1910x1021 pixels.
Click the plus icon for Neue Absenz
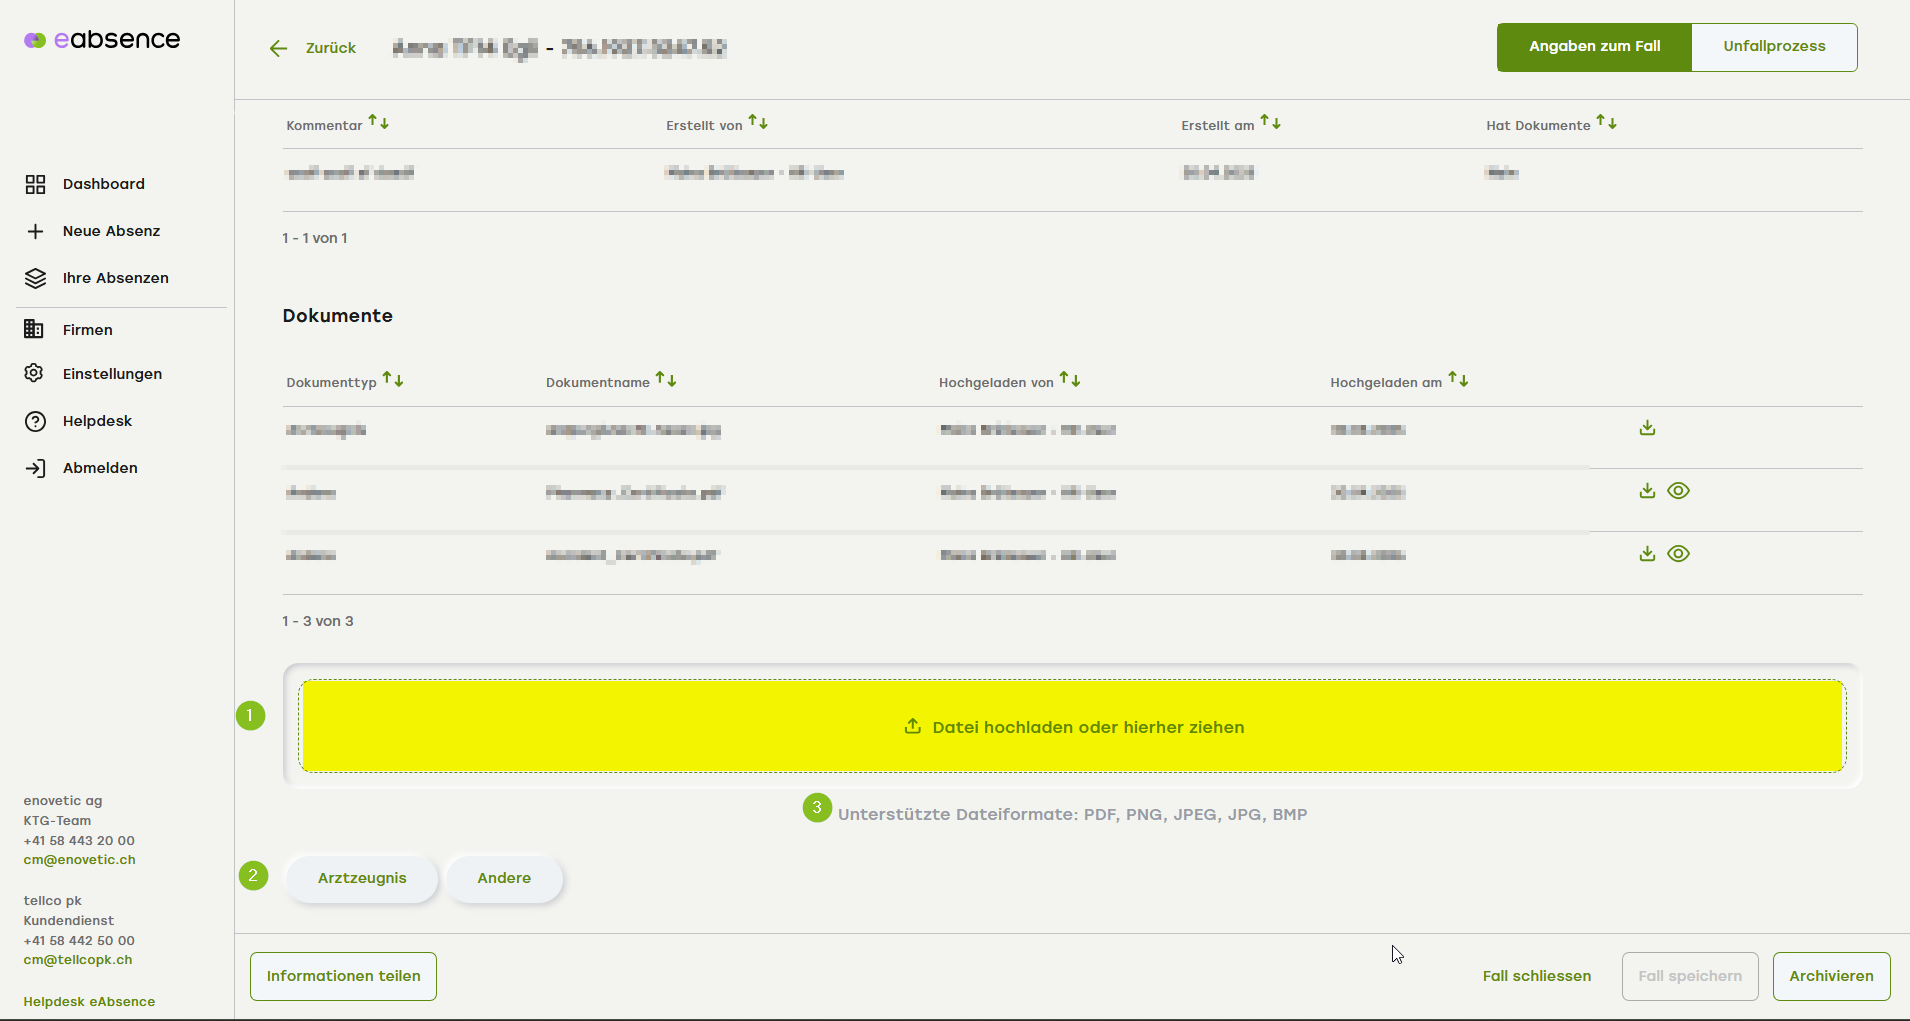(35, 231)
